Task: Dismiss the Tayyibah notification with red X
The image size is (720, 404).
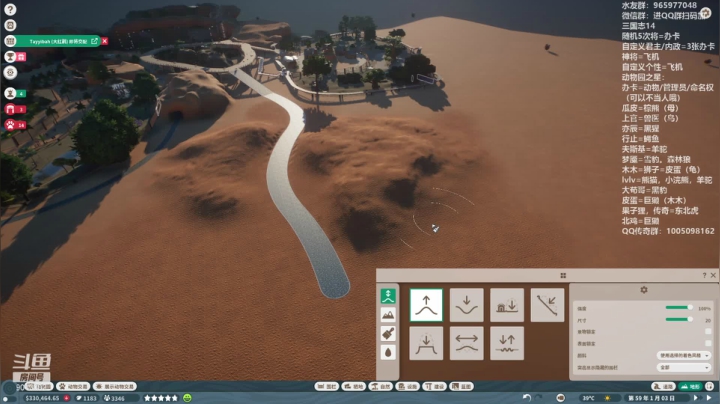Action: click(105, 41)
